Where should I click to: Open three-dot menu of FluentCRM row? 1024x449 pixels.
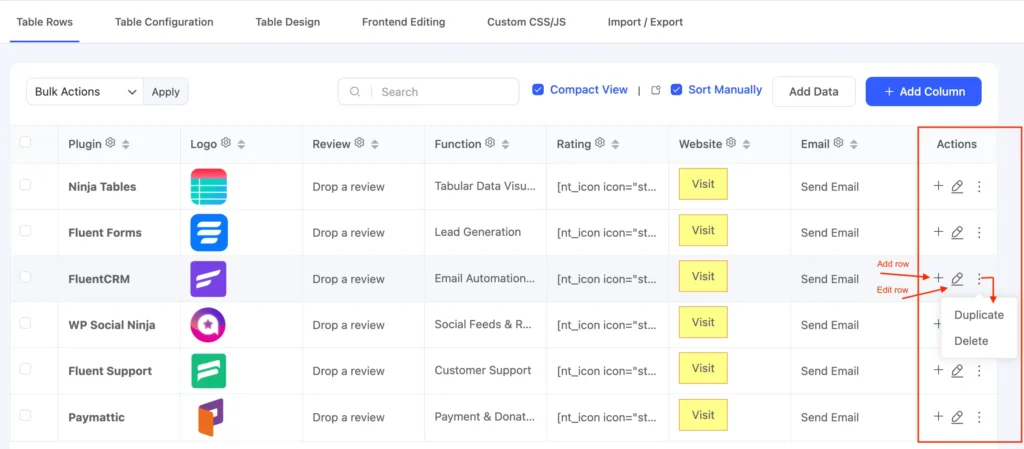point(979,279)
